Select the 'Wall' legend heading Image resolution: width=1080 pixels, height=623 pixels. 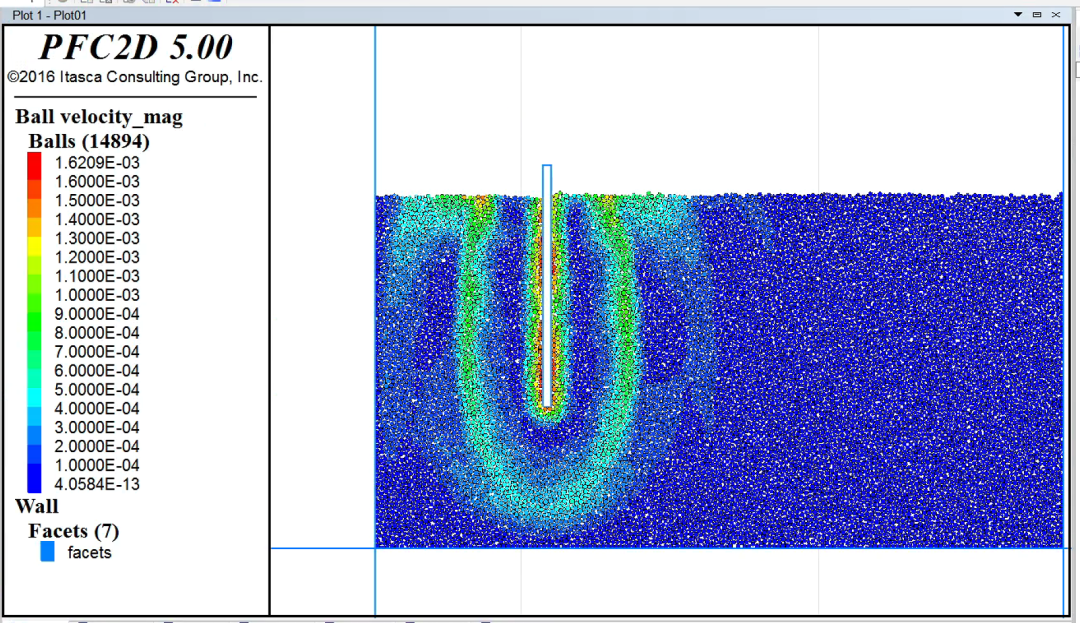point(37,507)
